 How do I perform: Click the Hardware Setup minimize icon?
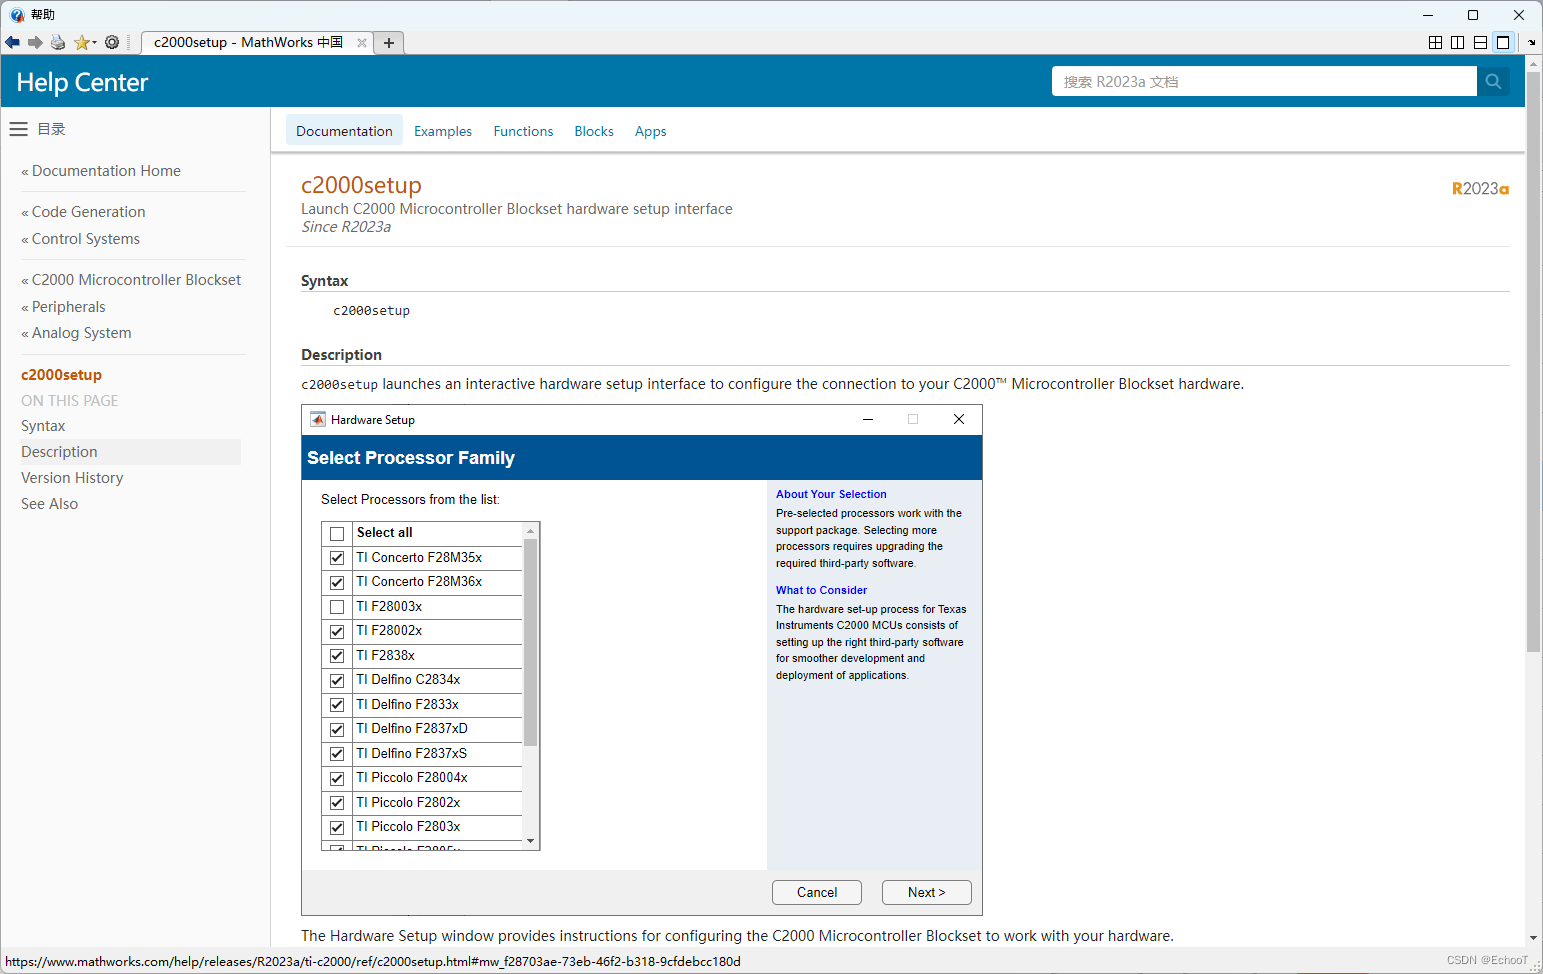[868, 419]
